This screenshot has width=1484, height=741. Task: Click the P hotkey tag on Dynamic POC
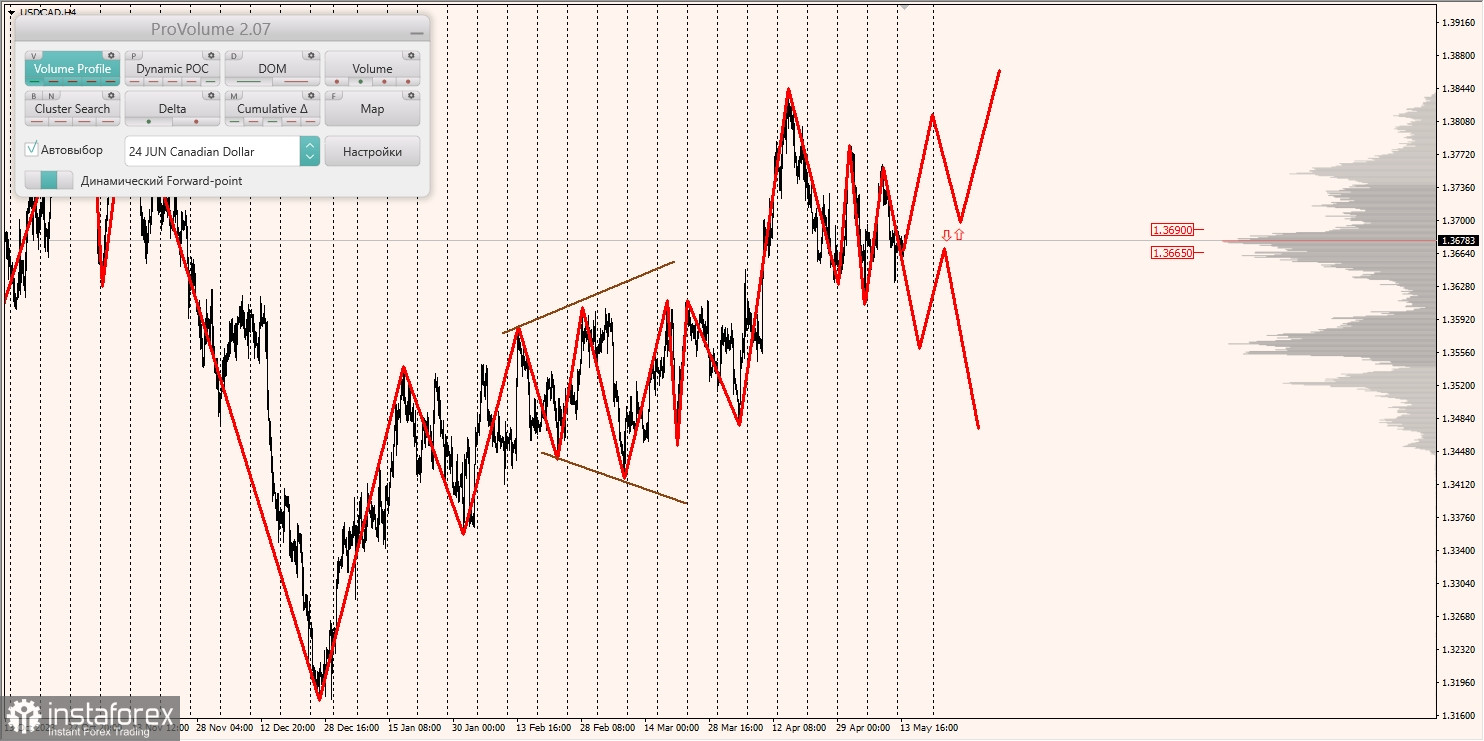click(x=134, y=56)
